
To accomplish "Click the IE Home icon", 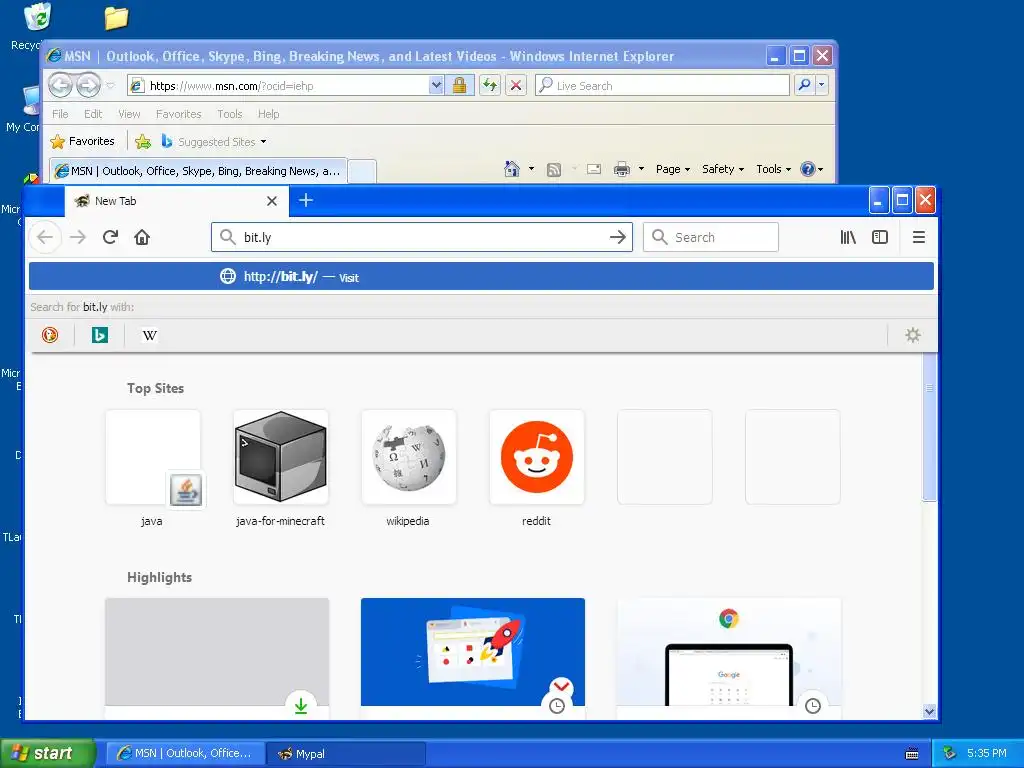I will (x=511, y=169).
